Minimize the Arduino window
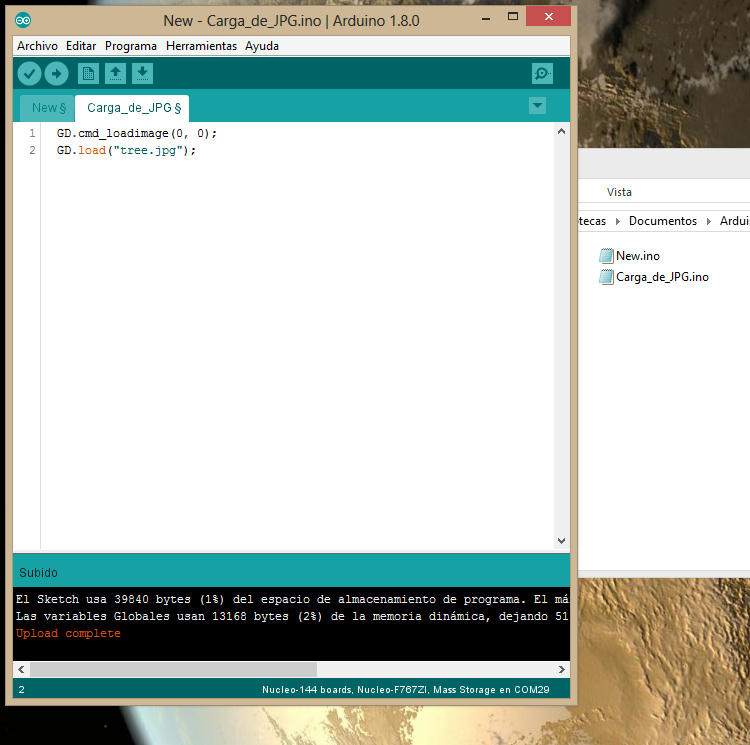750x745 pixels. tap(486, 18)
